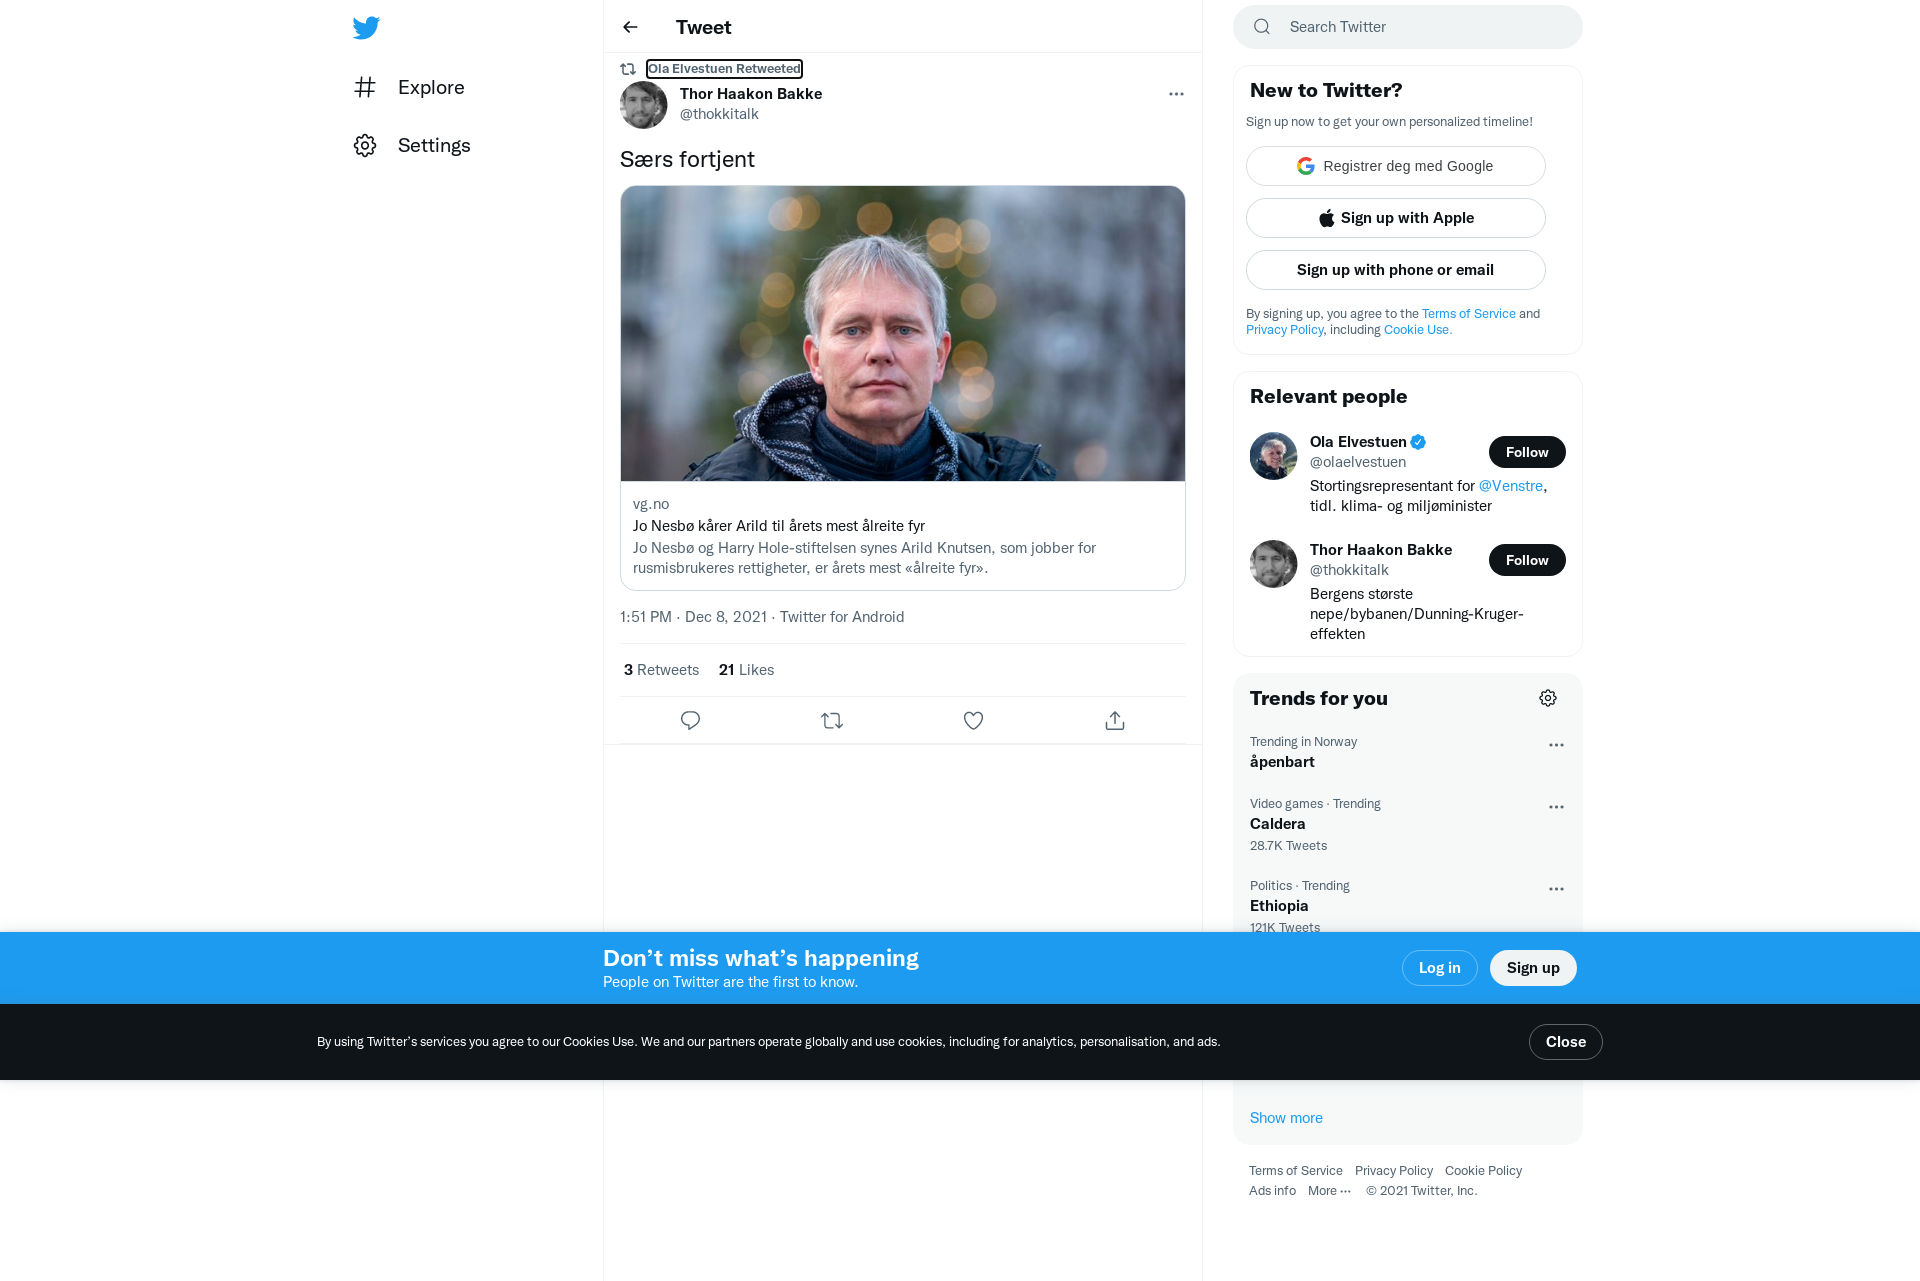The height and width of the screenshot is (1281, 1920).
Task: Expand options for Caldera trend
Action: [x=1556, y=807]
